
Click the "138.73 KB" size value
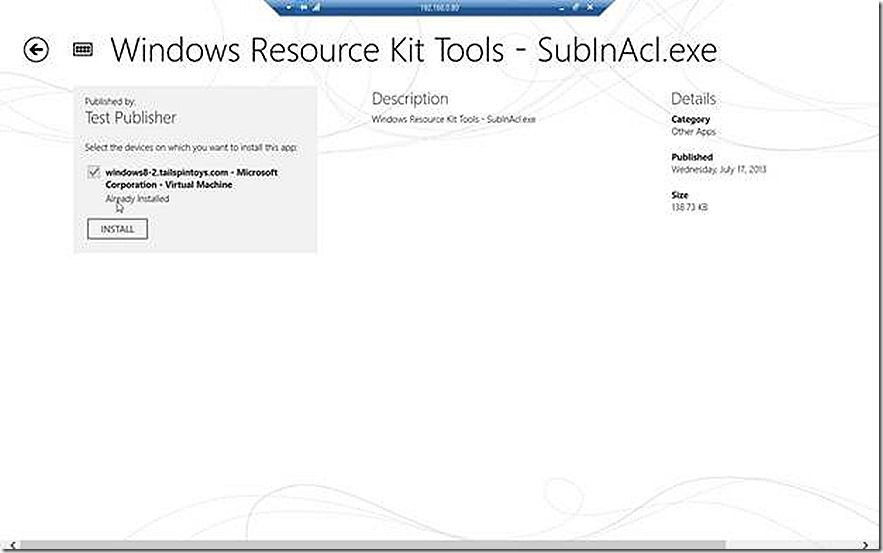[x=689, y=207]
